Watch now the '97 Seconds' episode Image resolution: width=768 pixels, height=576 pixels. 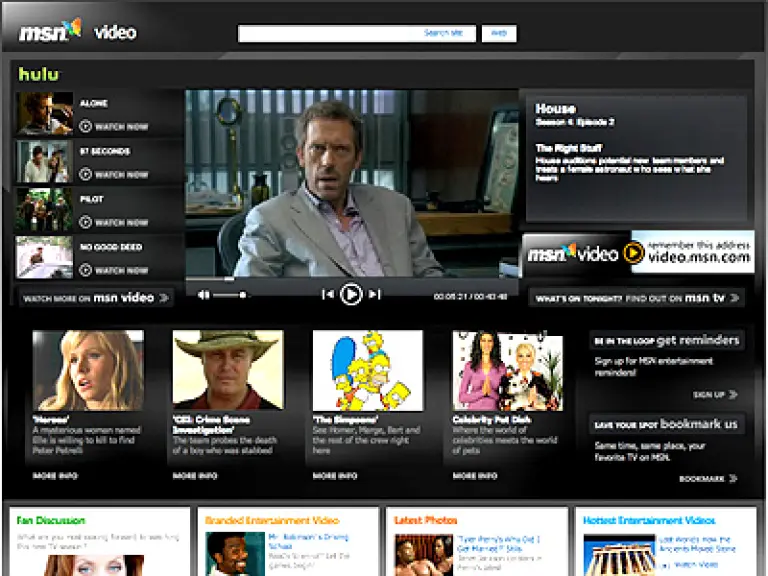114,175
